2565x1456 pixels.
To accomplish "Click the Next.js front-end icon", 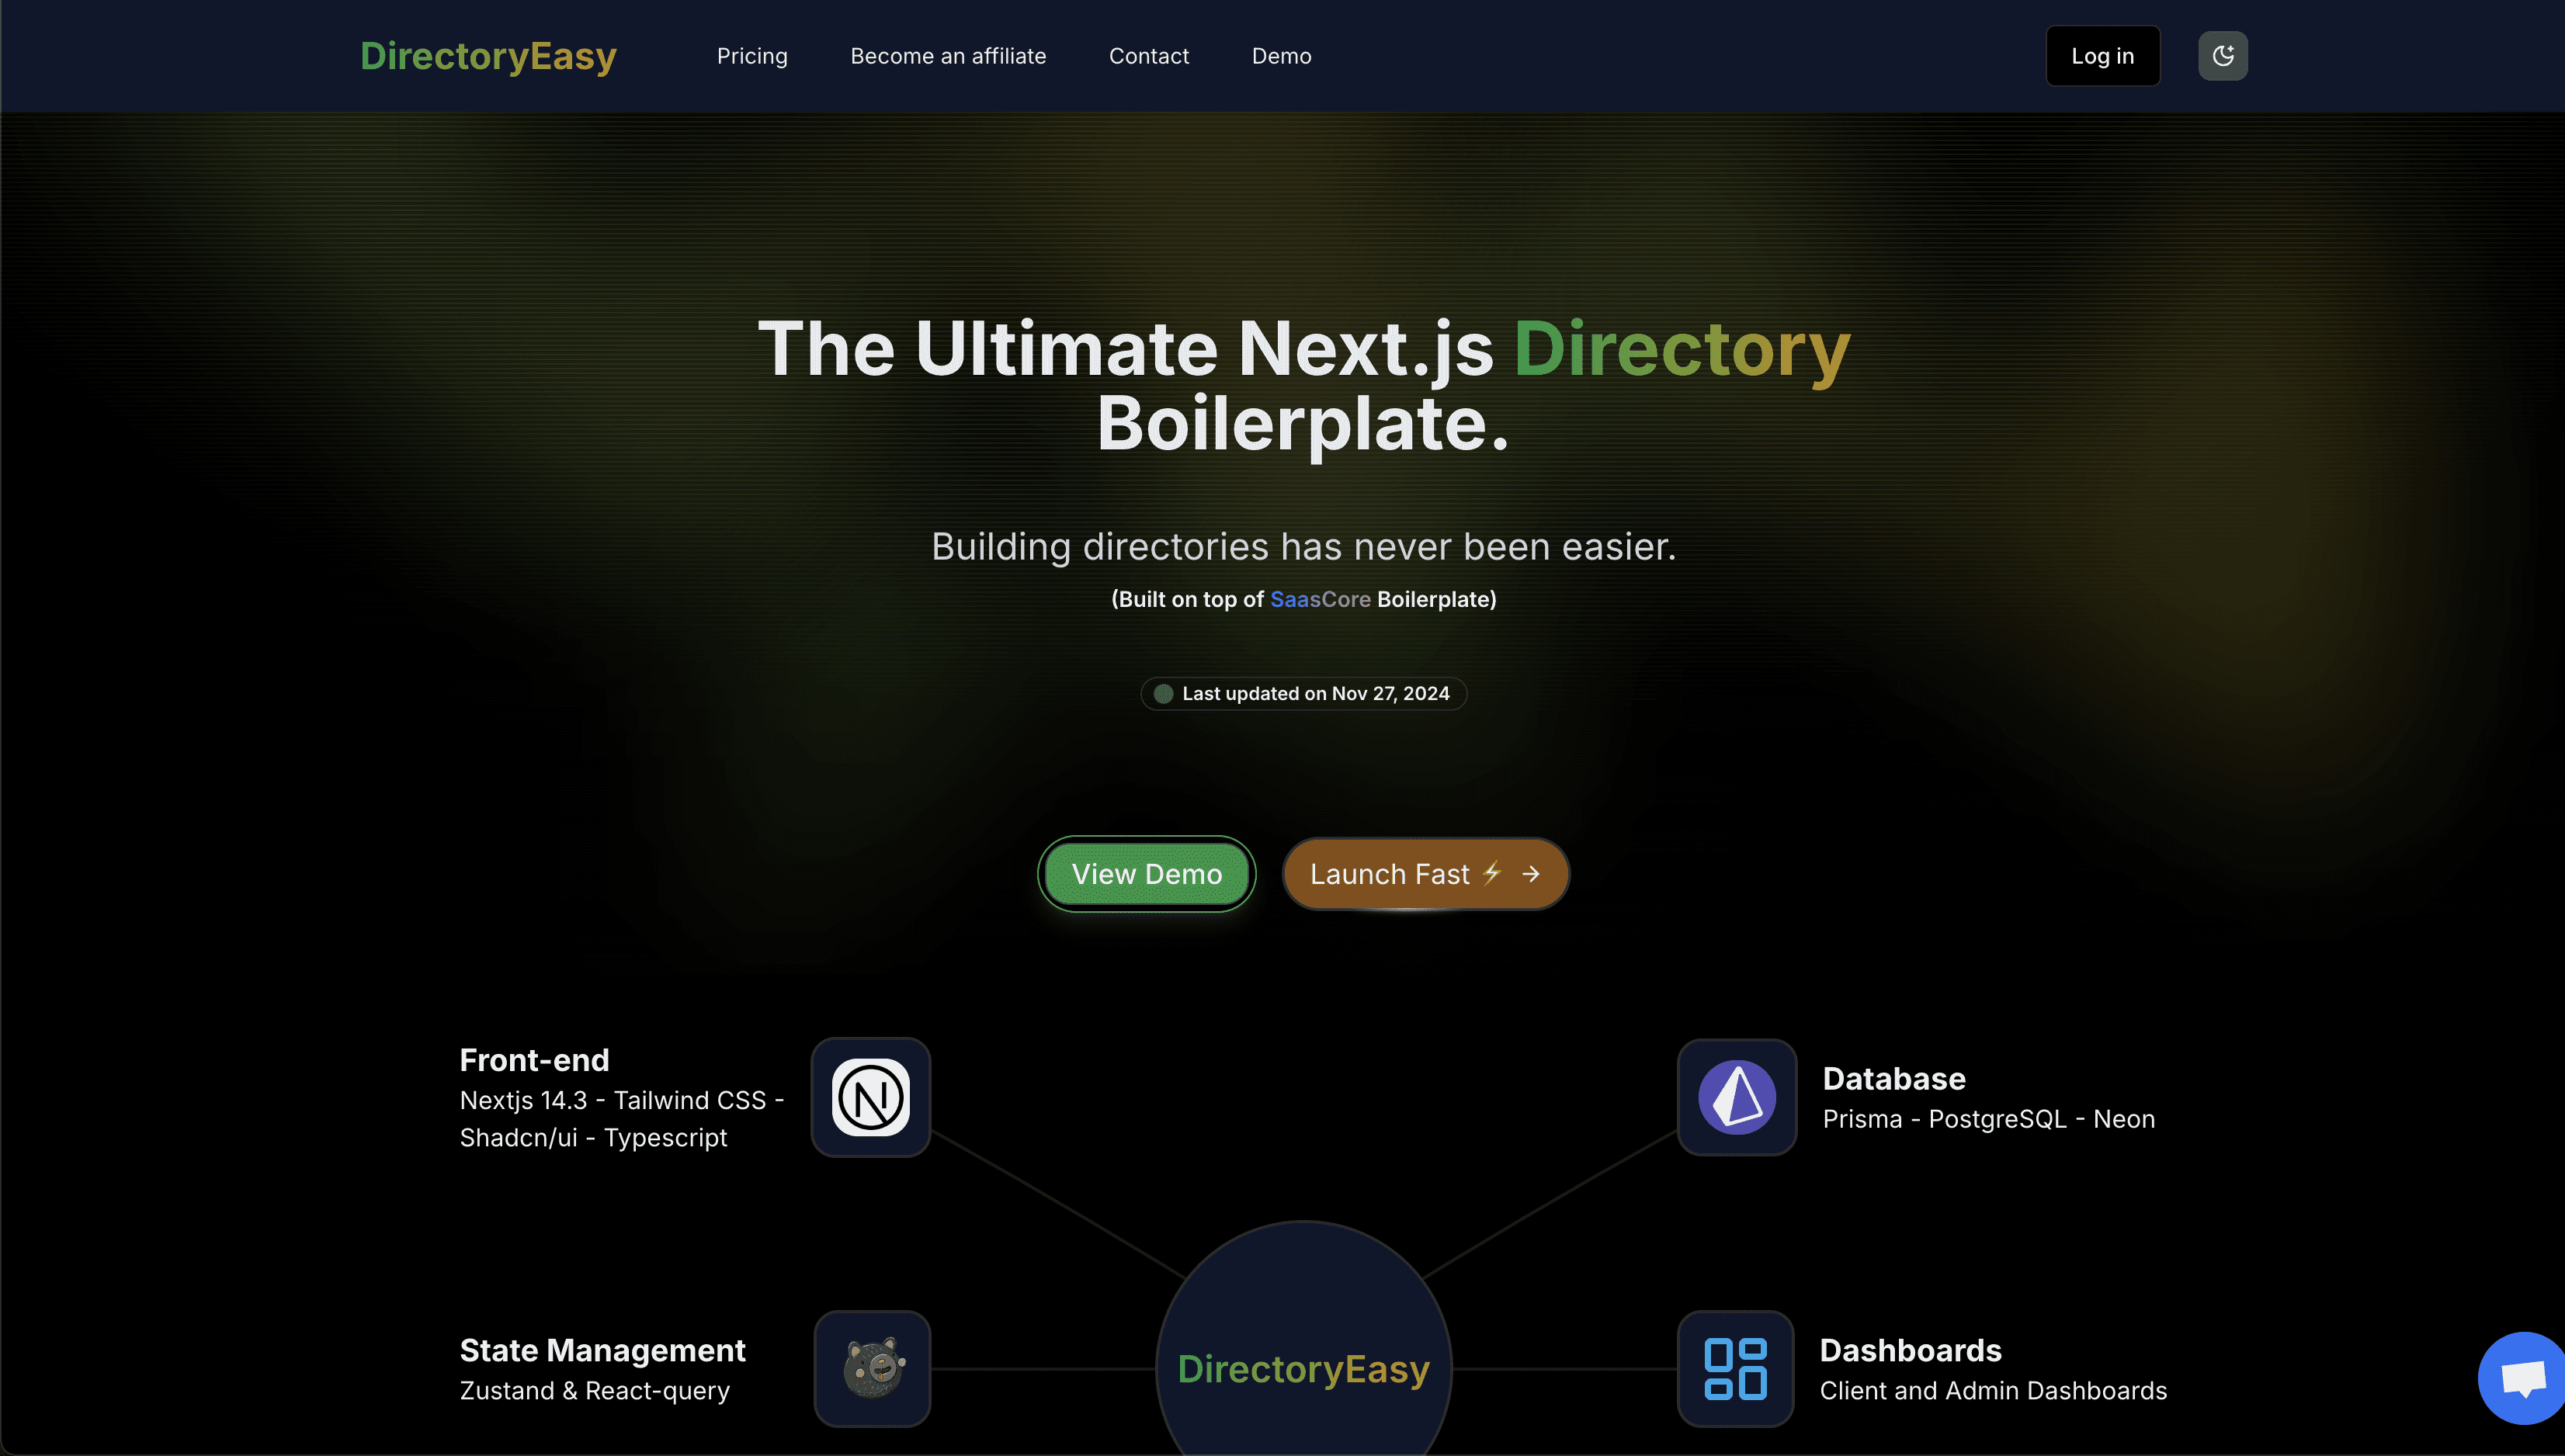I will [x=870, y=1095].
